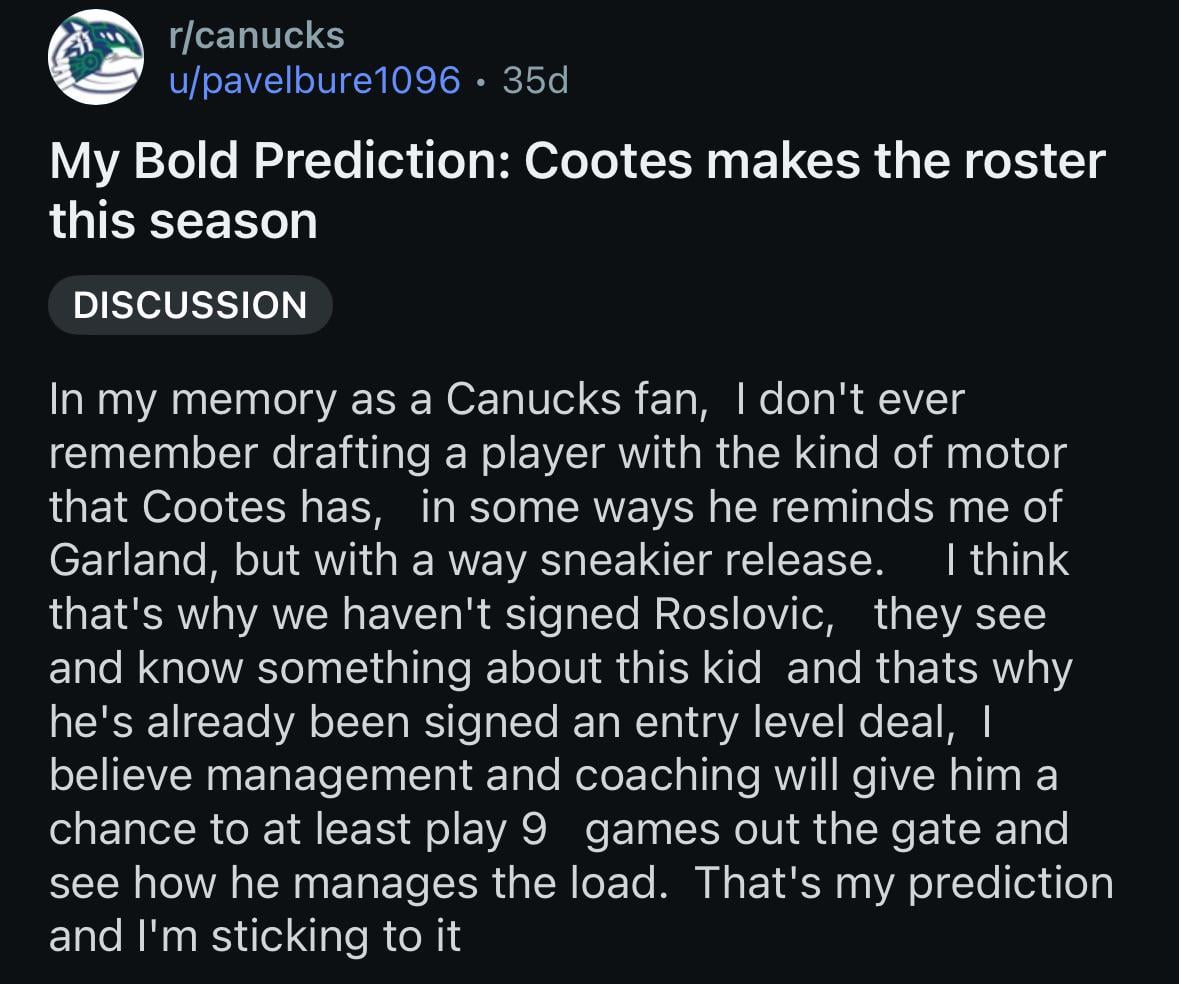
Task: Filter posts by the DISCUSSION flair
Action: (190, 304)
